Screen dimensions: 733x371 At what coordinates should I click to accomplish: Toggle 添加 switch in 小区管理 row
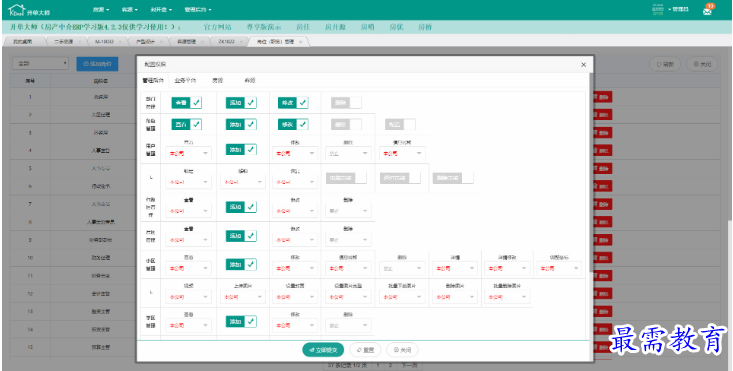(241, 264)
